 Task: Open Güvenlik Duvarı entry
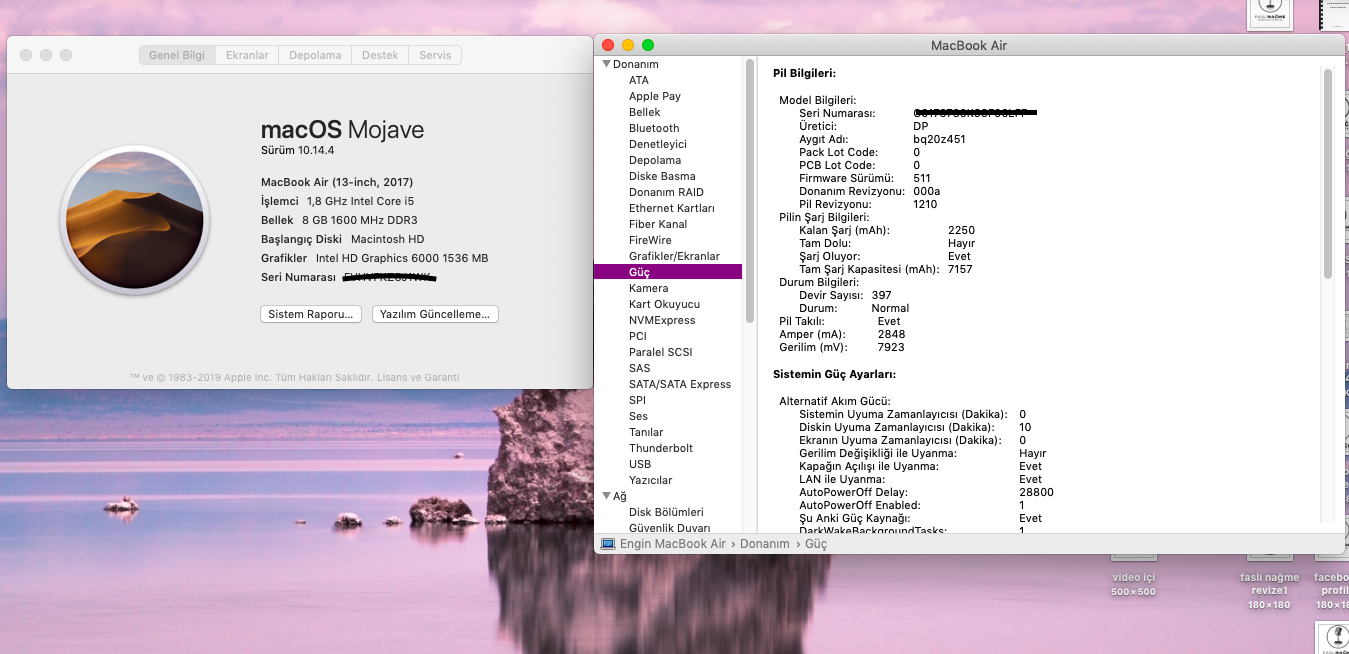(x=669, y=528)
